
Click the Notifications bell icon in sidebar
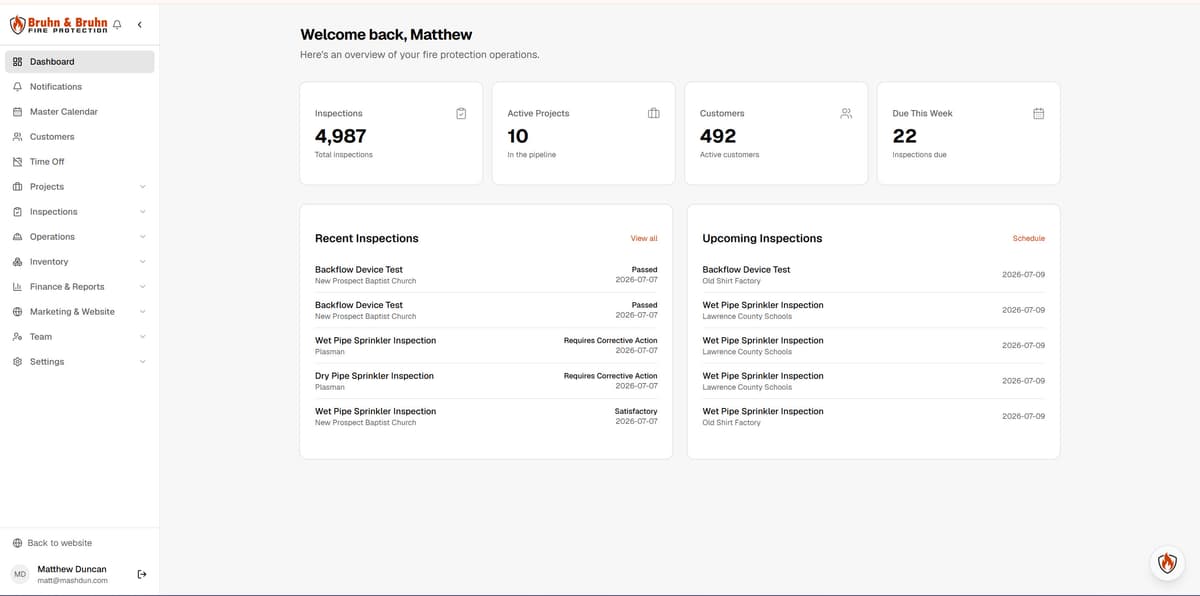click(17, 87)
